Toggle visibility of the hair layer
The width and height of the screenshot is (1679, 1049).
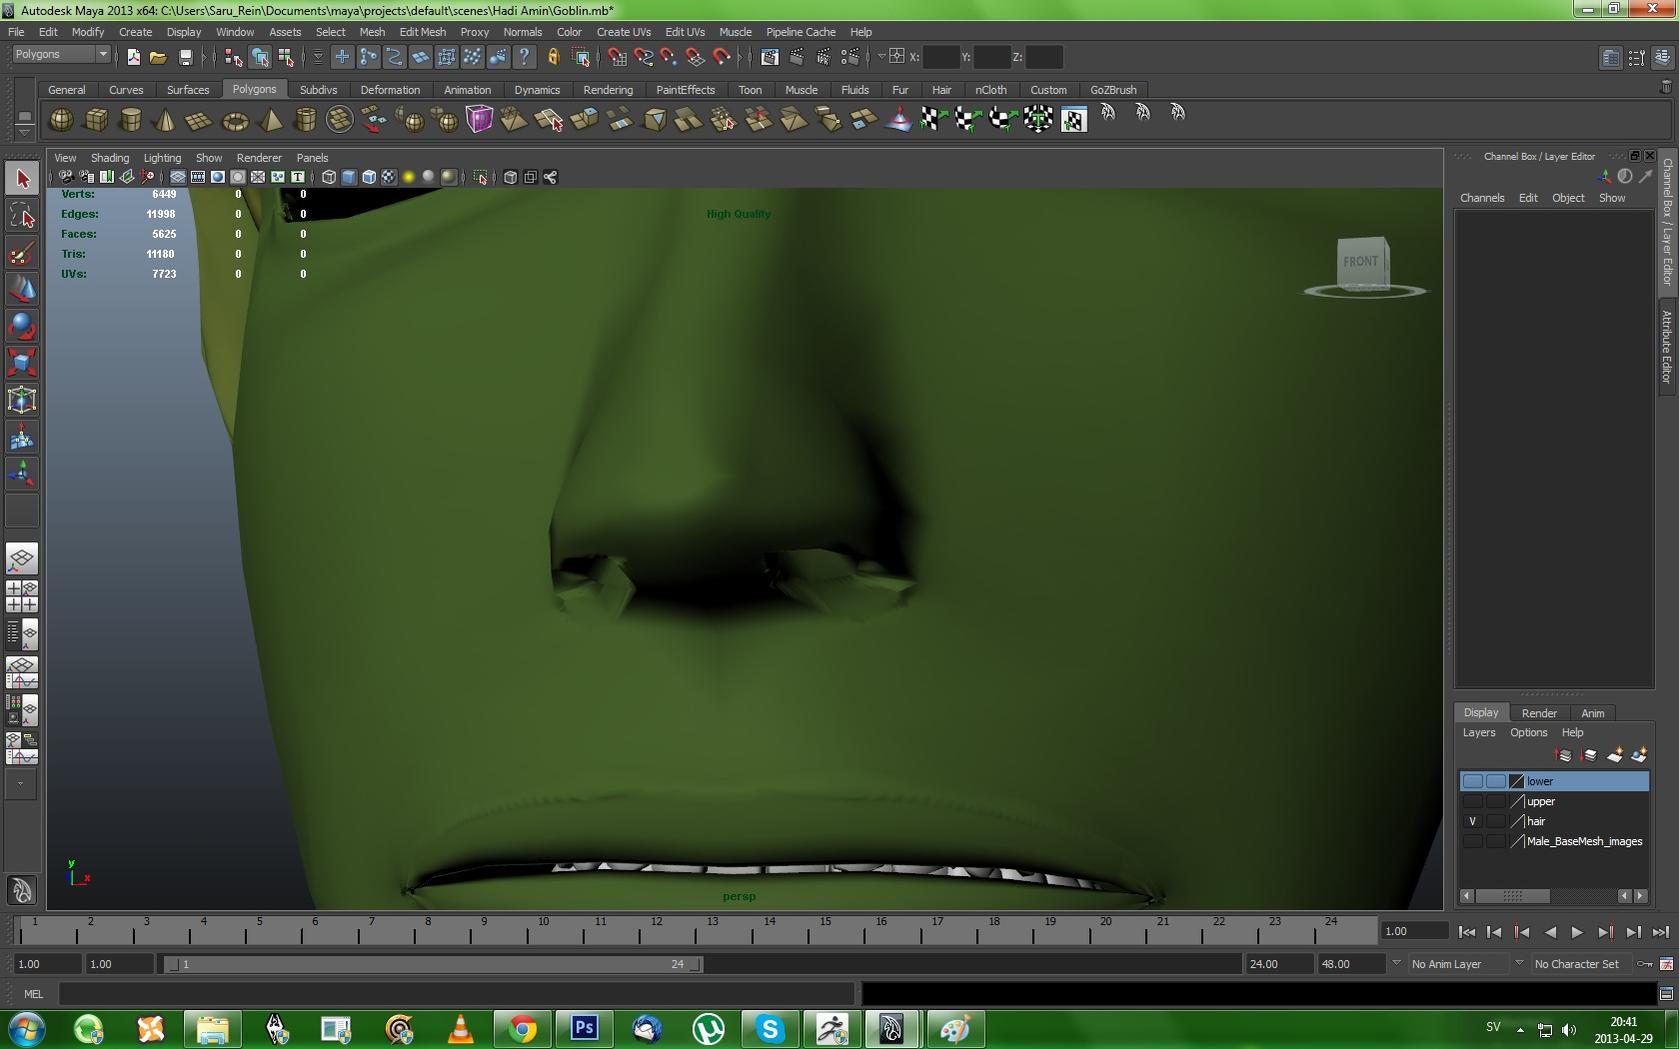point(1473,820)
